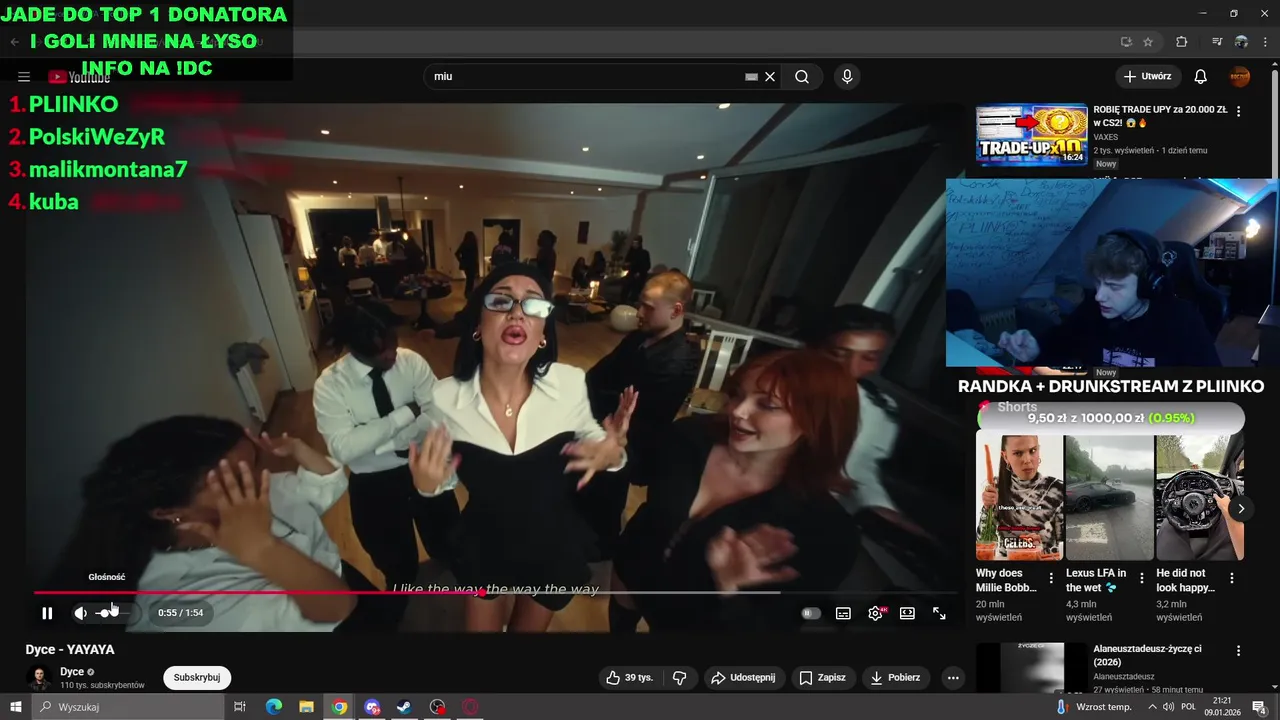
Task: Open the Dyce channel avatar
Action: pos(39,678)
